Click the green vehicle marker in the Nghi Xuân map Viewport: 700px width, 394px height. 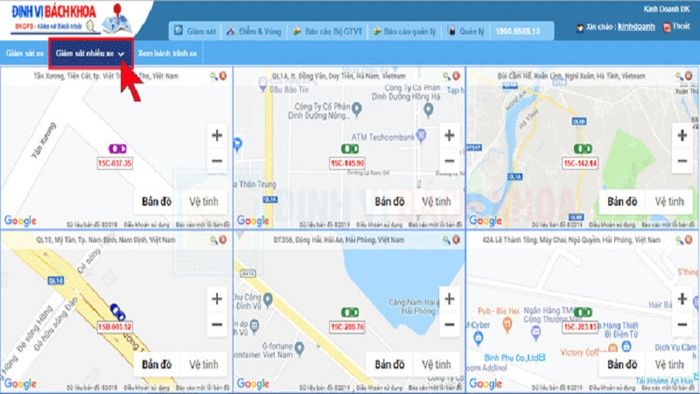coord(583,149)
